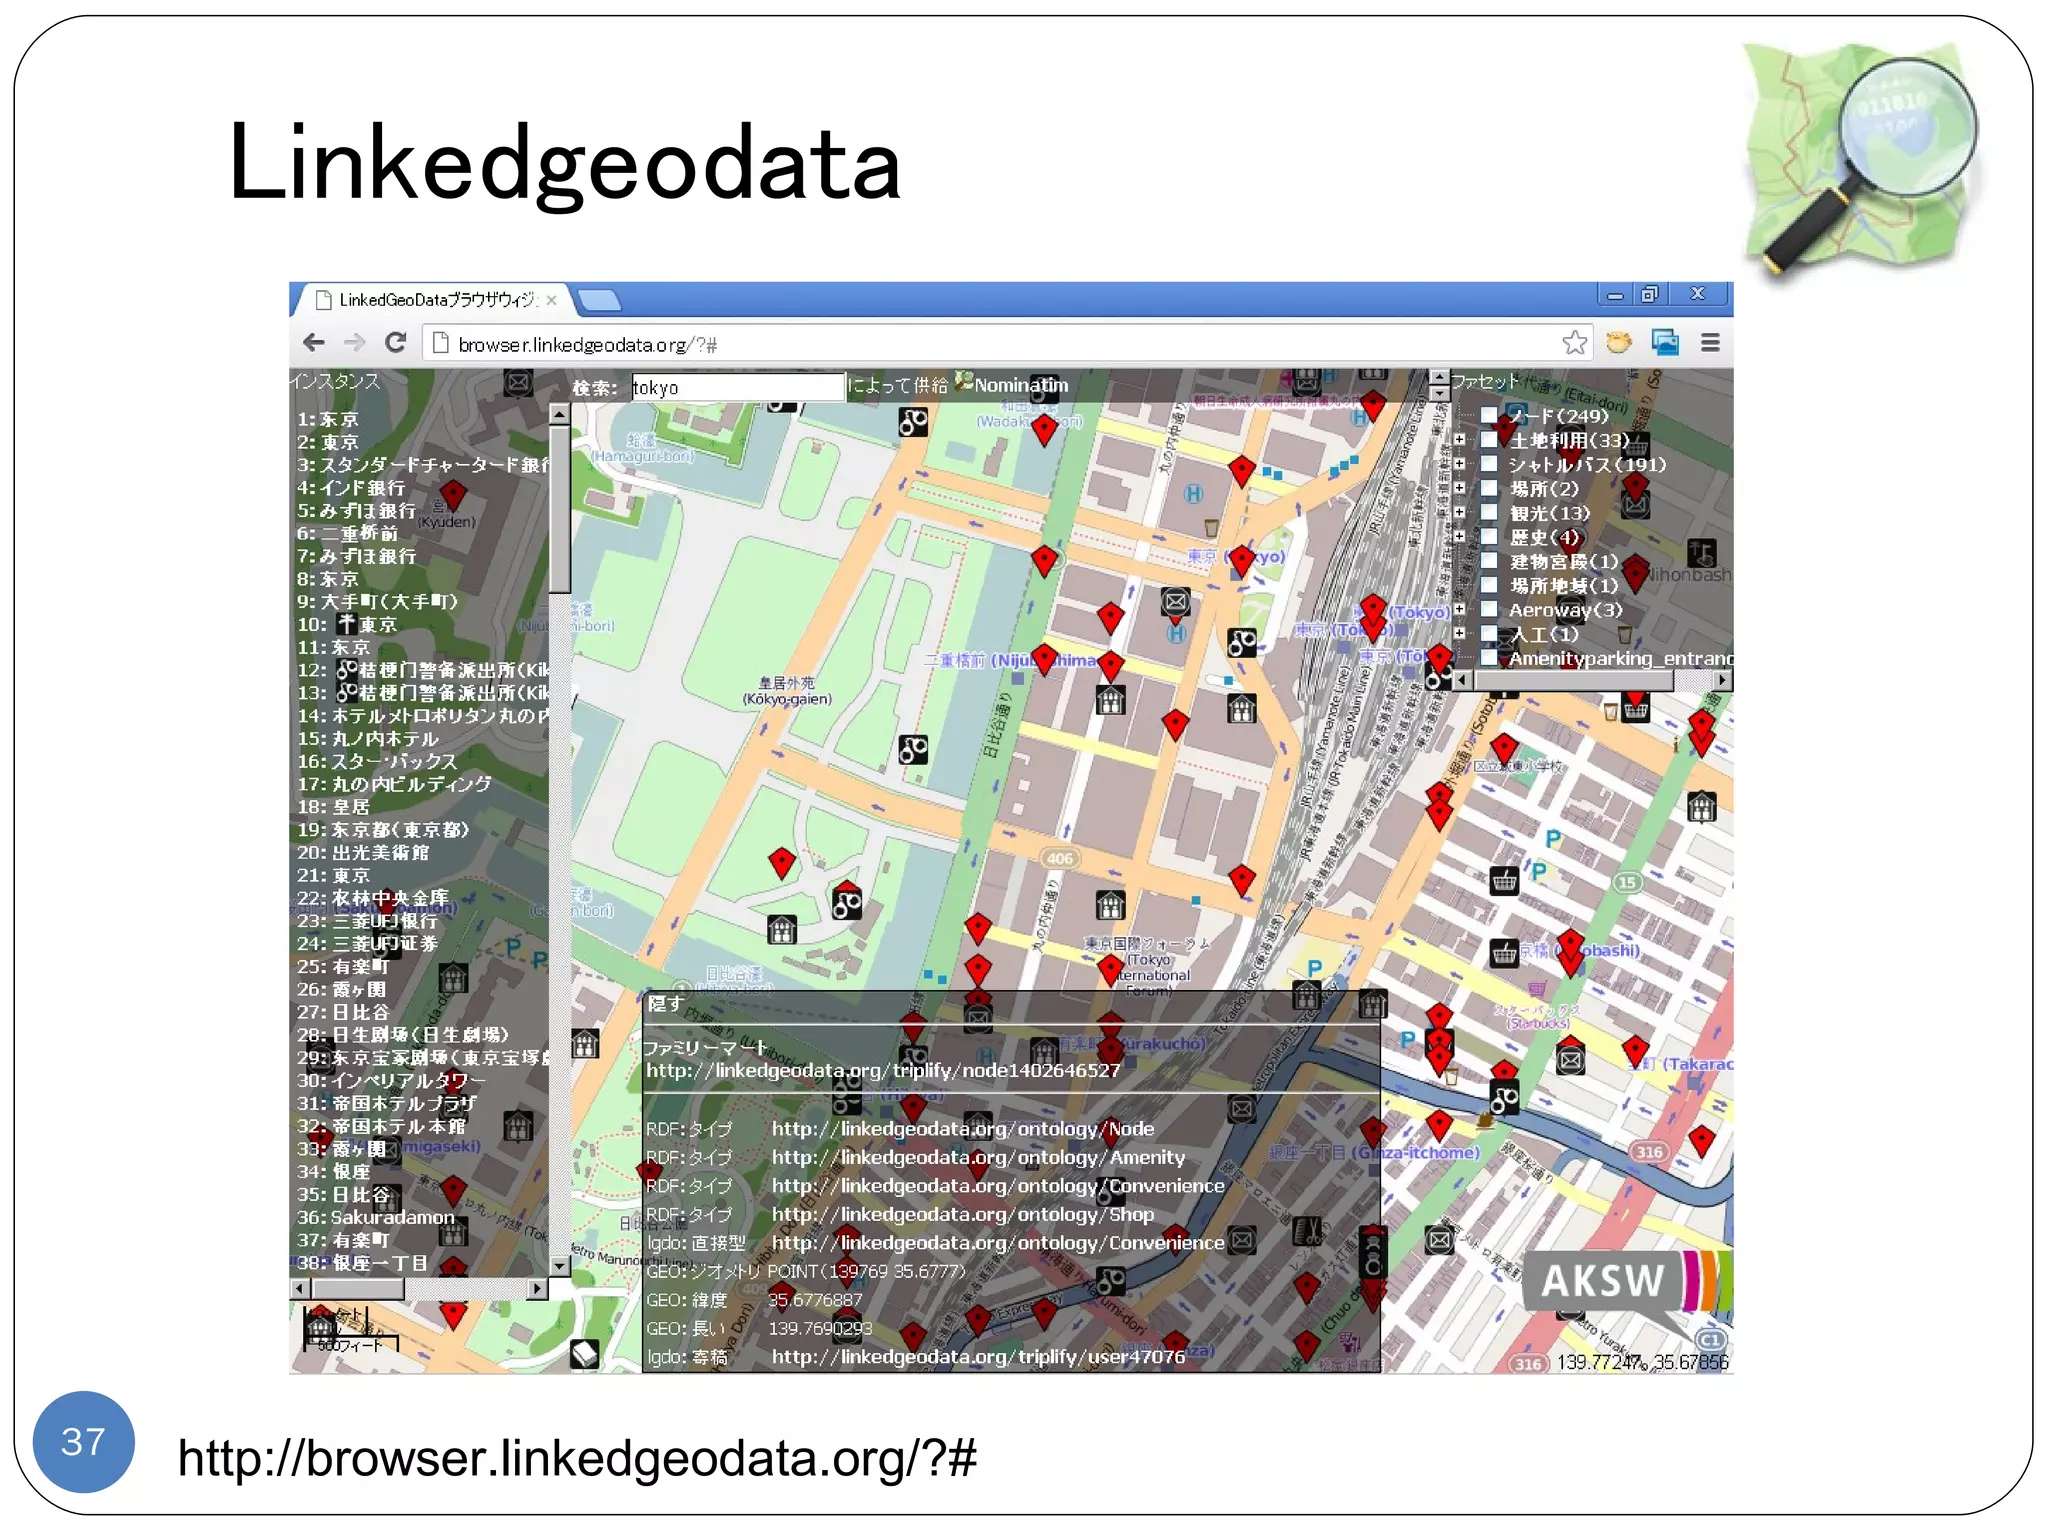Open the Chrome menu hamburger icon
The height and width of the screenshot is (1536, 2048).
[x=1710, y=343]
